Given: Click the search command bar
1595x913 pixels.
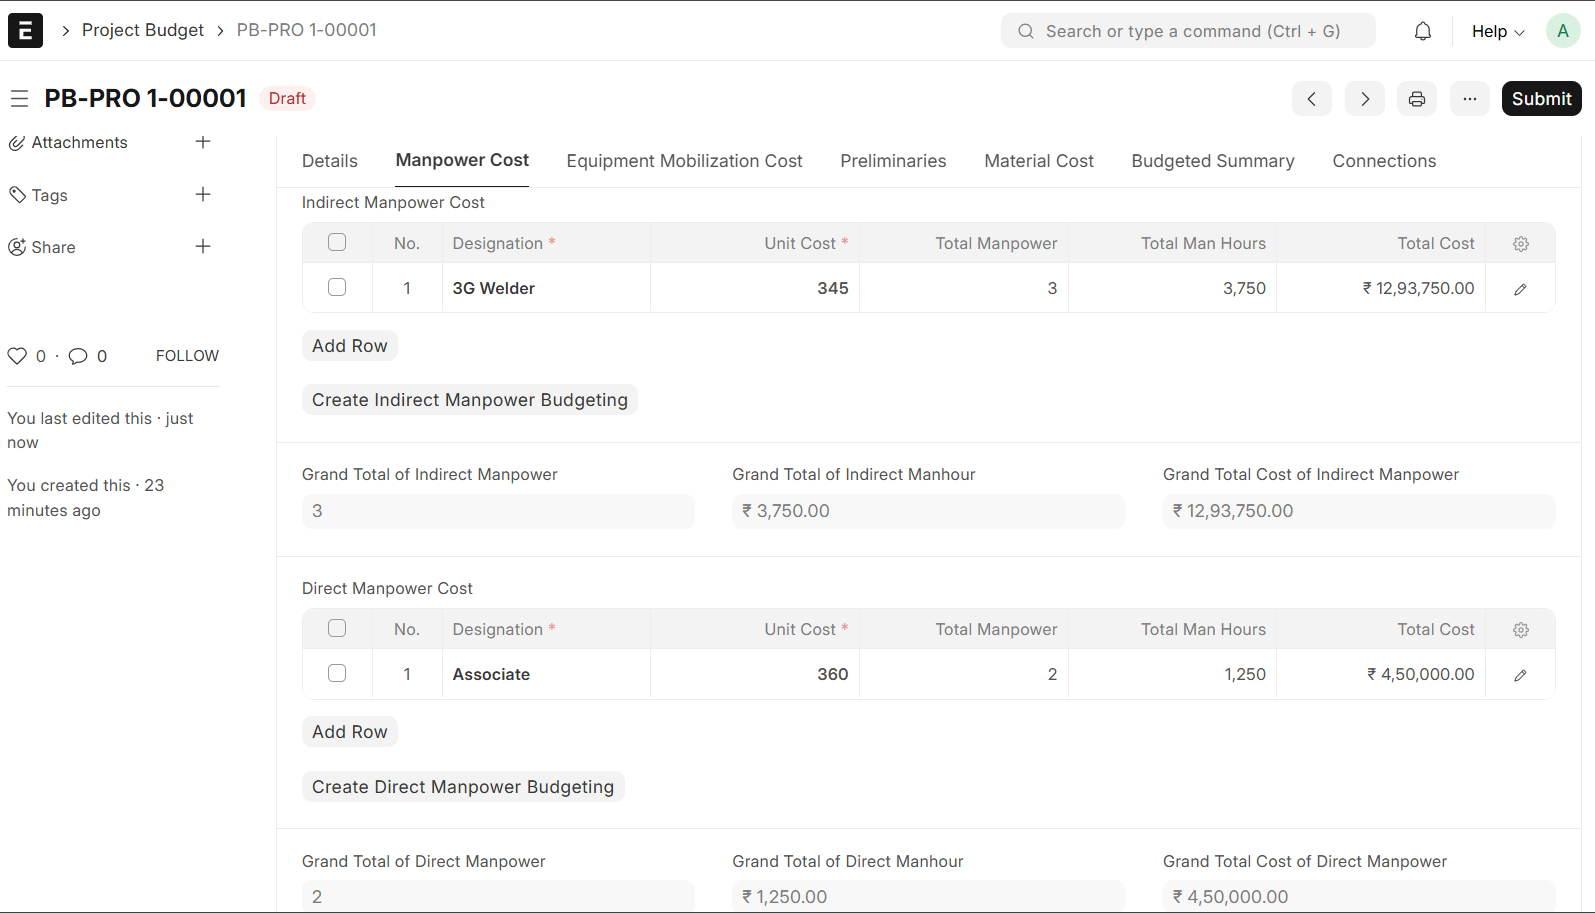Looking at the screenshot, I should coord(1188,31).
